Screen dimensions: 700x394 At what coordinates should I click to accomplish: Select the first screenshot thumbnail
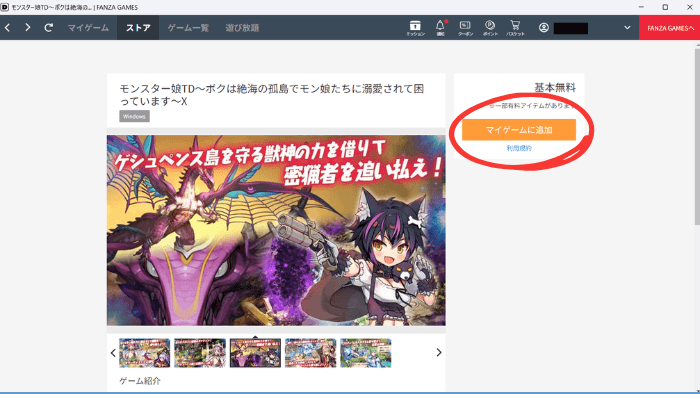coord(145,353)
